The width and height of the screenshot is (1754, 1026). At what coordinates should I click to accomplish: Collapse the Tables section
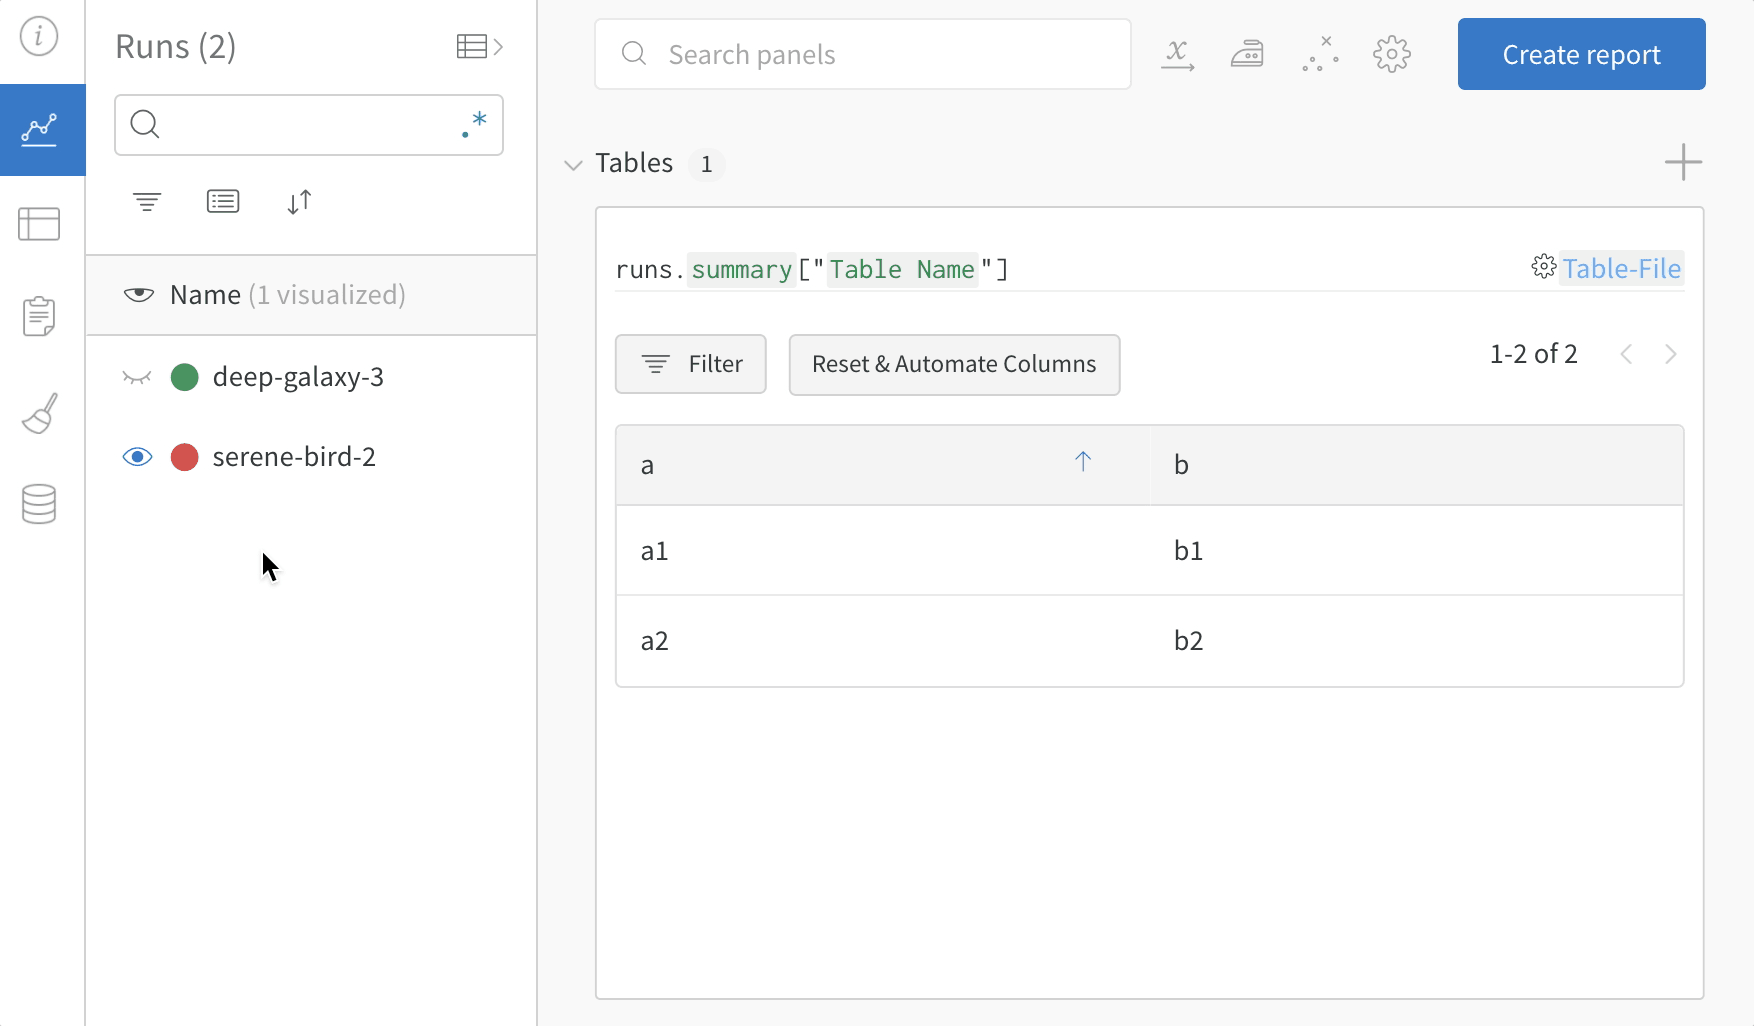[x=573, y=164]
